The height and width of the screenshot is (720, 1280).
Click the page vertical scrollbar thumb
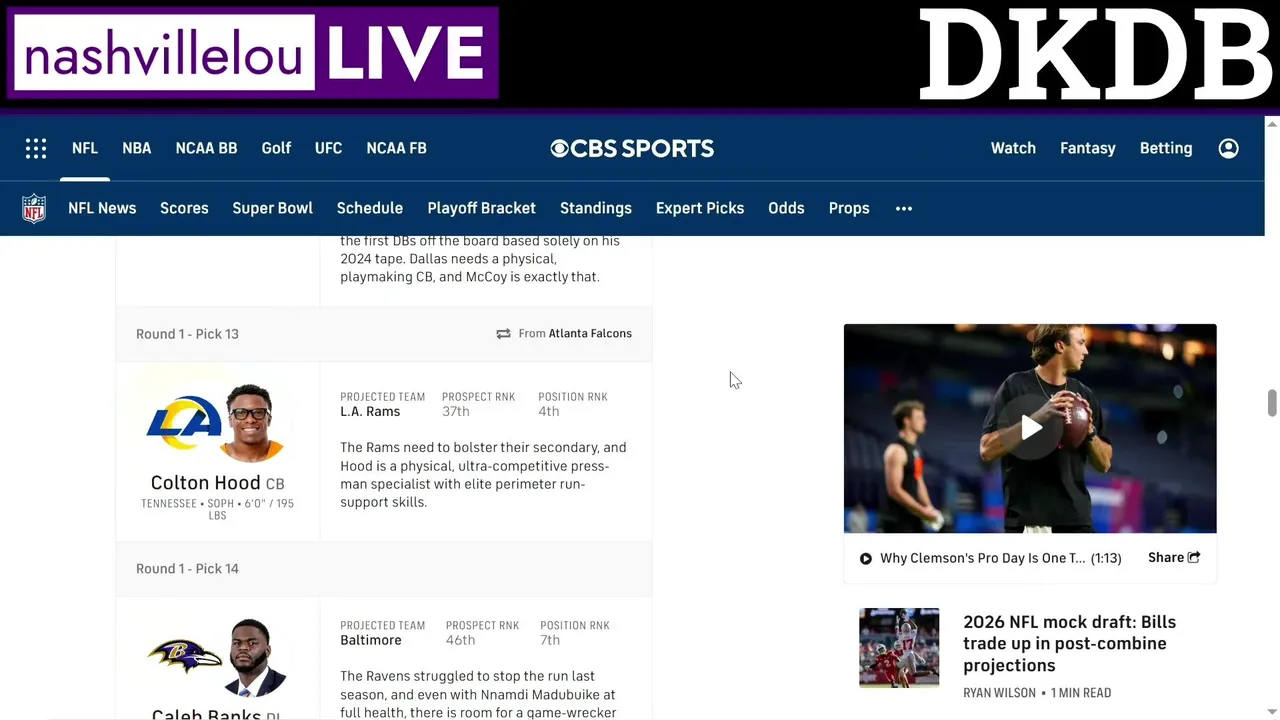(1272, 403)
